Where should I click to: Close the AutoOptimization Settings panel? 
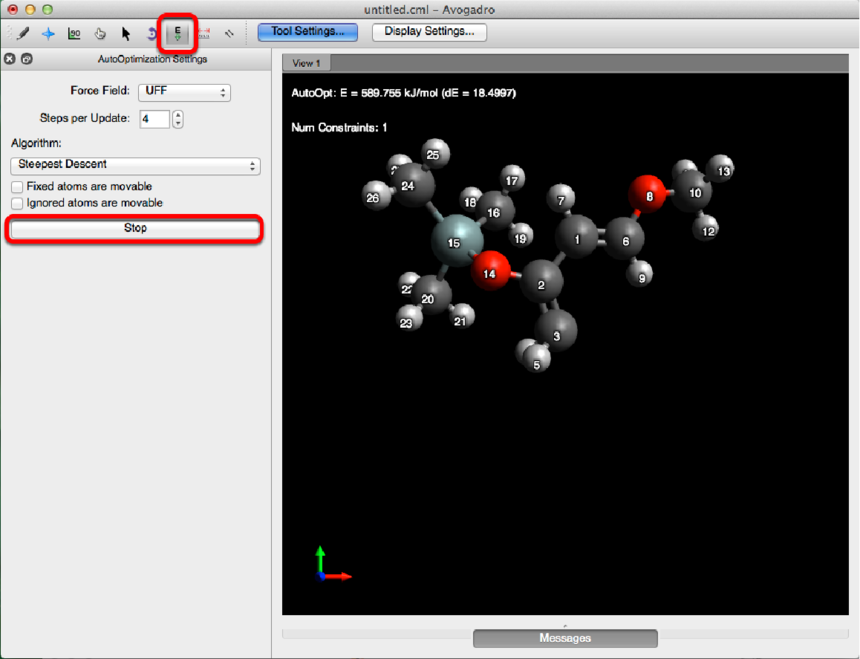coord(10,59)
